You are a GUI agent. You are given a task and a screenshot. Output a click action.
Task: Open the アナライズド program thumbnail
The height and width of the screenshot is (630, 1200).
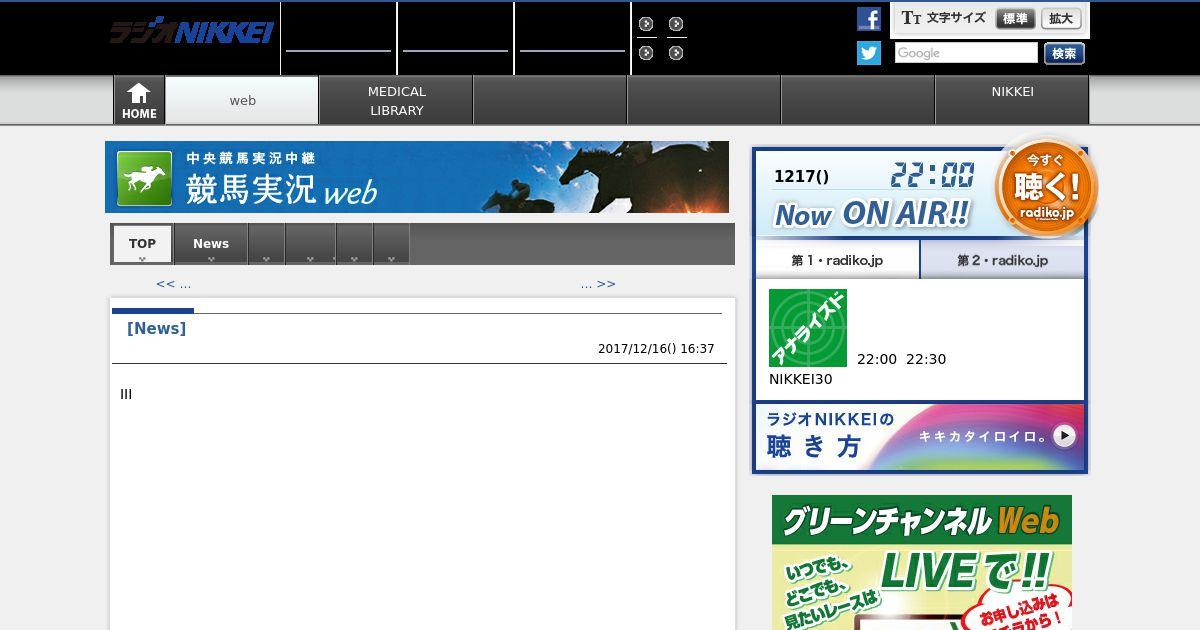click(x=808, y=328)
